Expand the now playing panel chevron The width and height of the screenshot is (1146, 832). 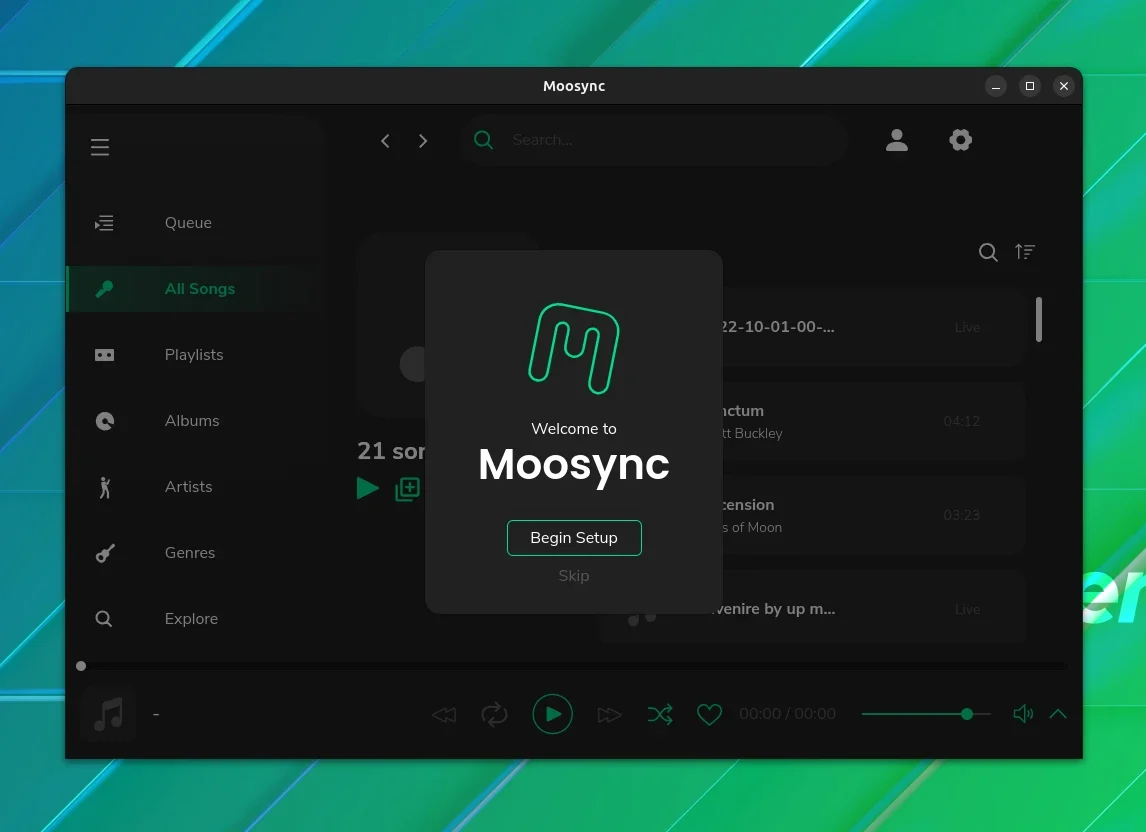tap(1058, 714)
